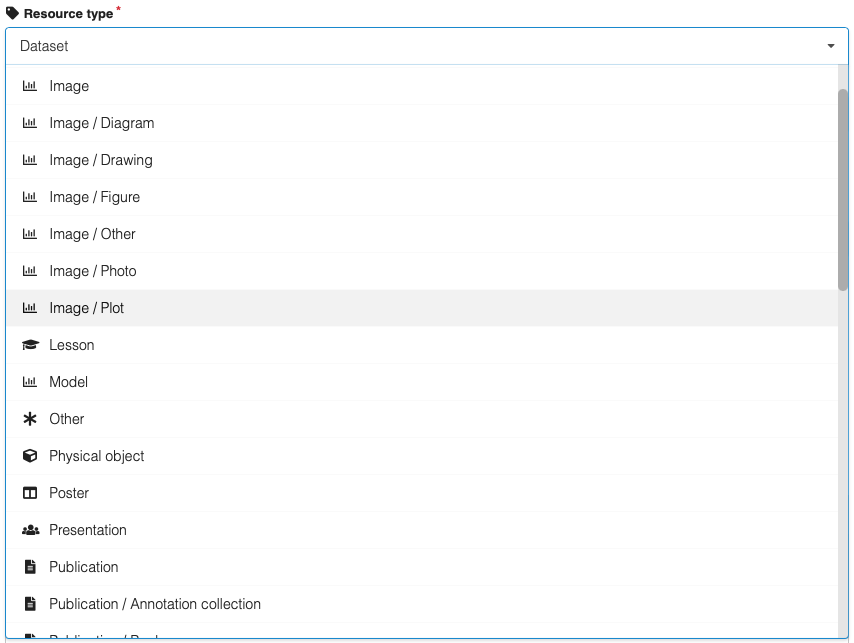This screenshot has width=854, height=643.
Task: Collapse the dropdown using the caret arrow
Action: [830, 46]
